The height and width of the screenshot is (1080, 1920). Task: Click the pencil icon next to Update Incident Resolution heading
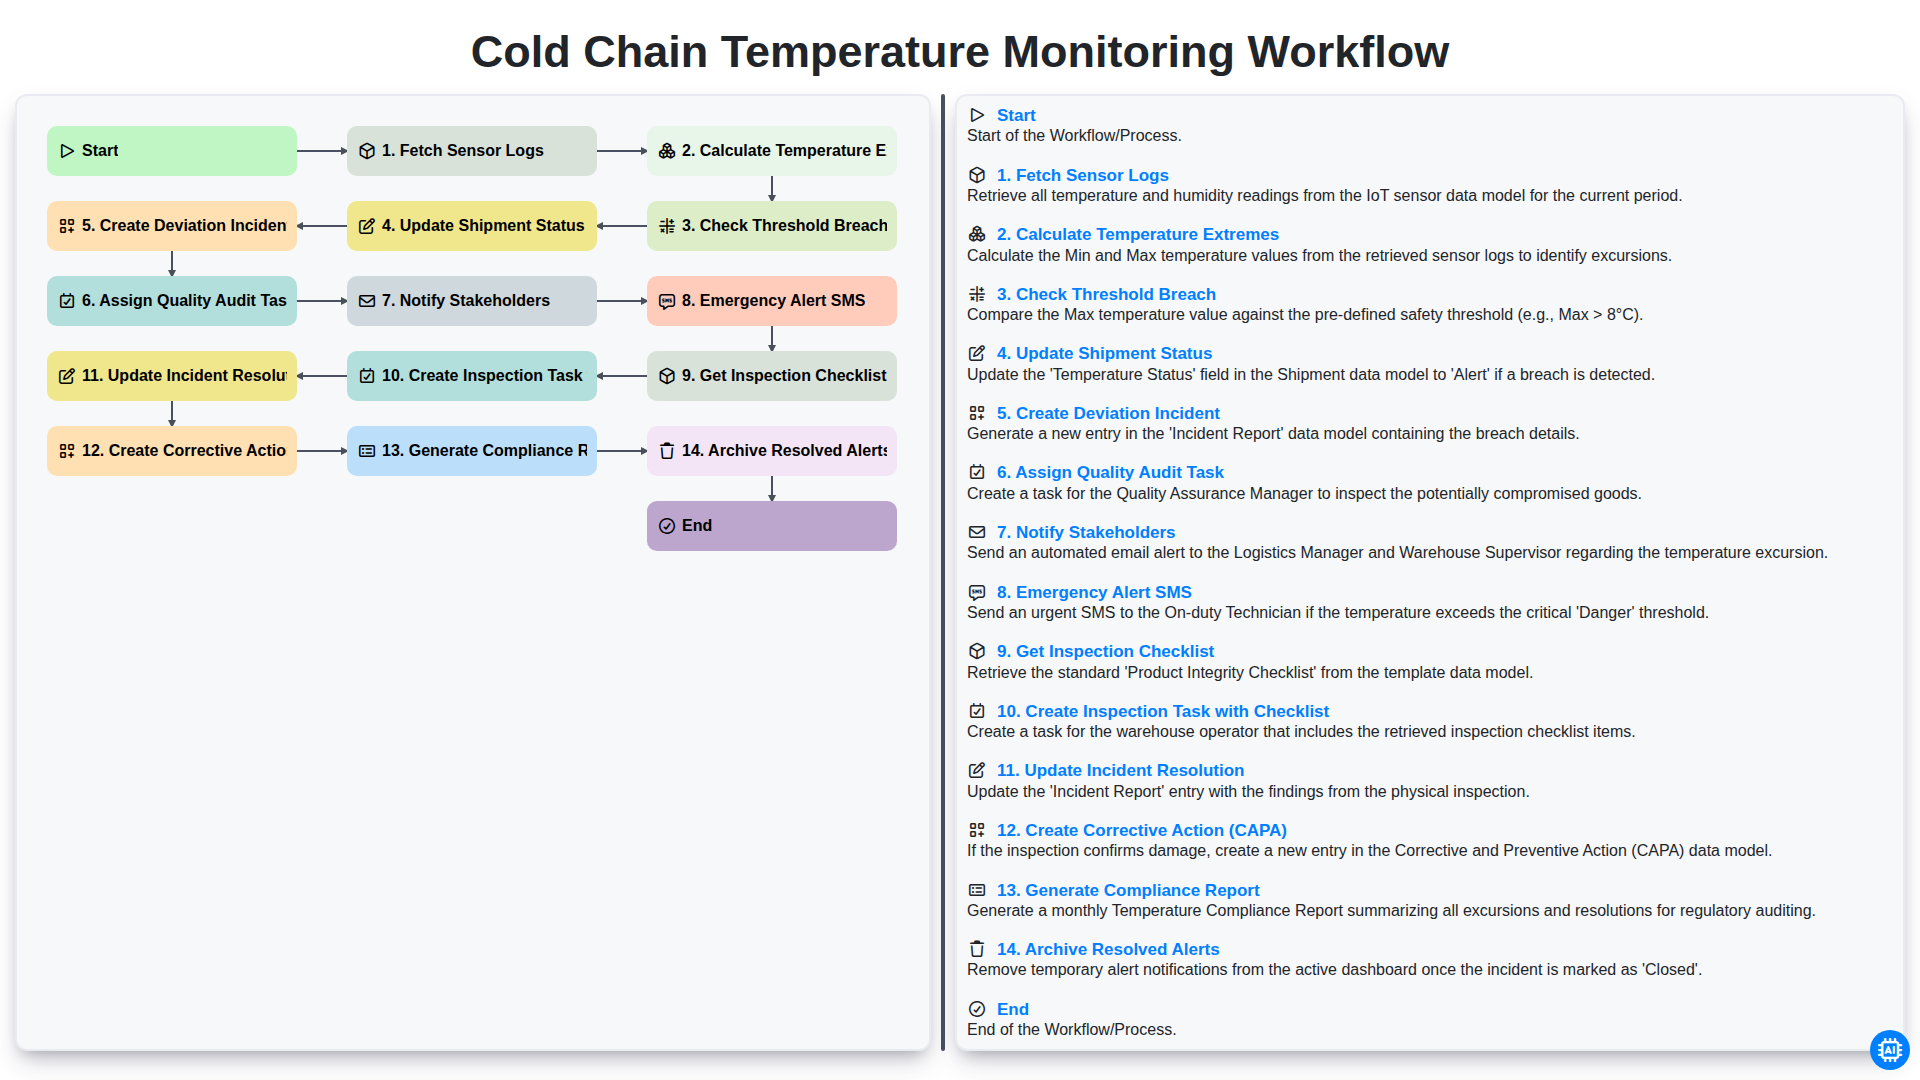[977, 770]
